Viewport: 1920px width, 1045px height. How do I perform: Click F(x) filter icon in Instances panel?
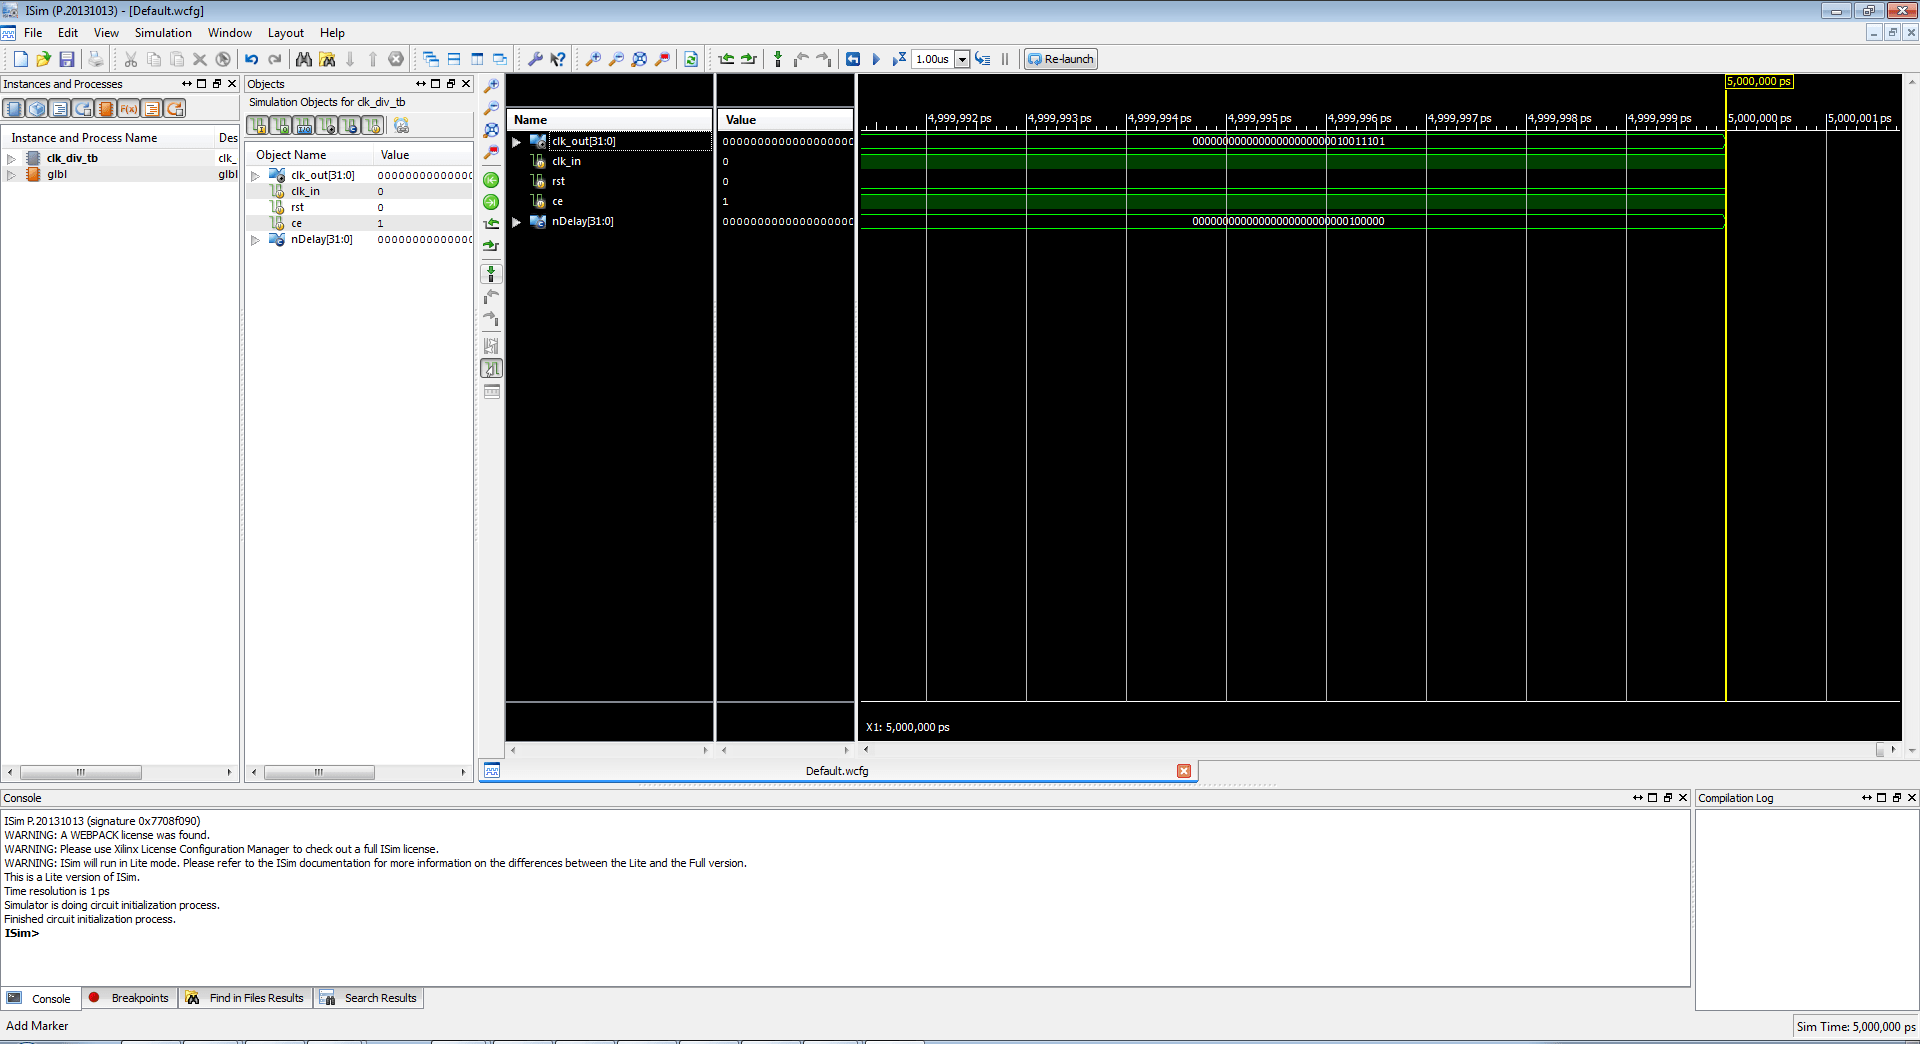click(x=129, y=108)
